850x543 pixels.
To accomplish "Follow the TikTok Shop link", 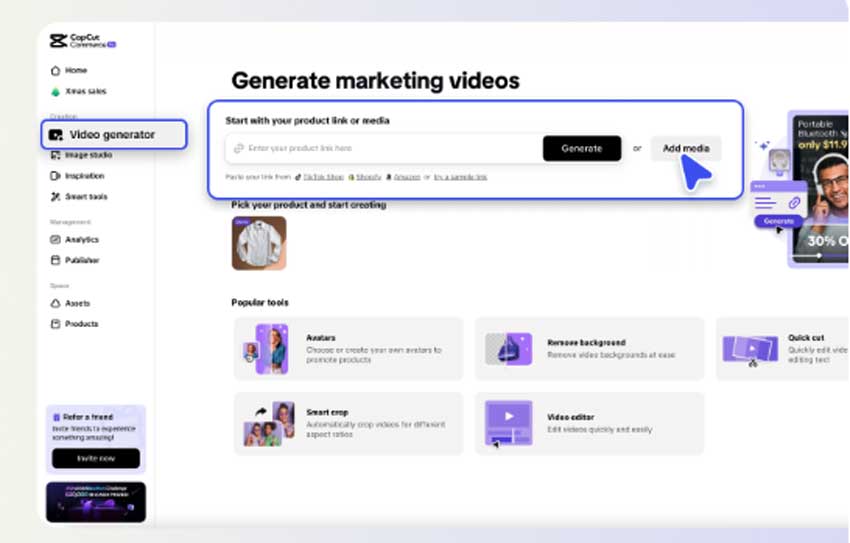I will 323,177.
